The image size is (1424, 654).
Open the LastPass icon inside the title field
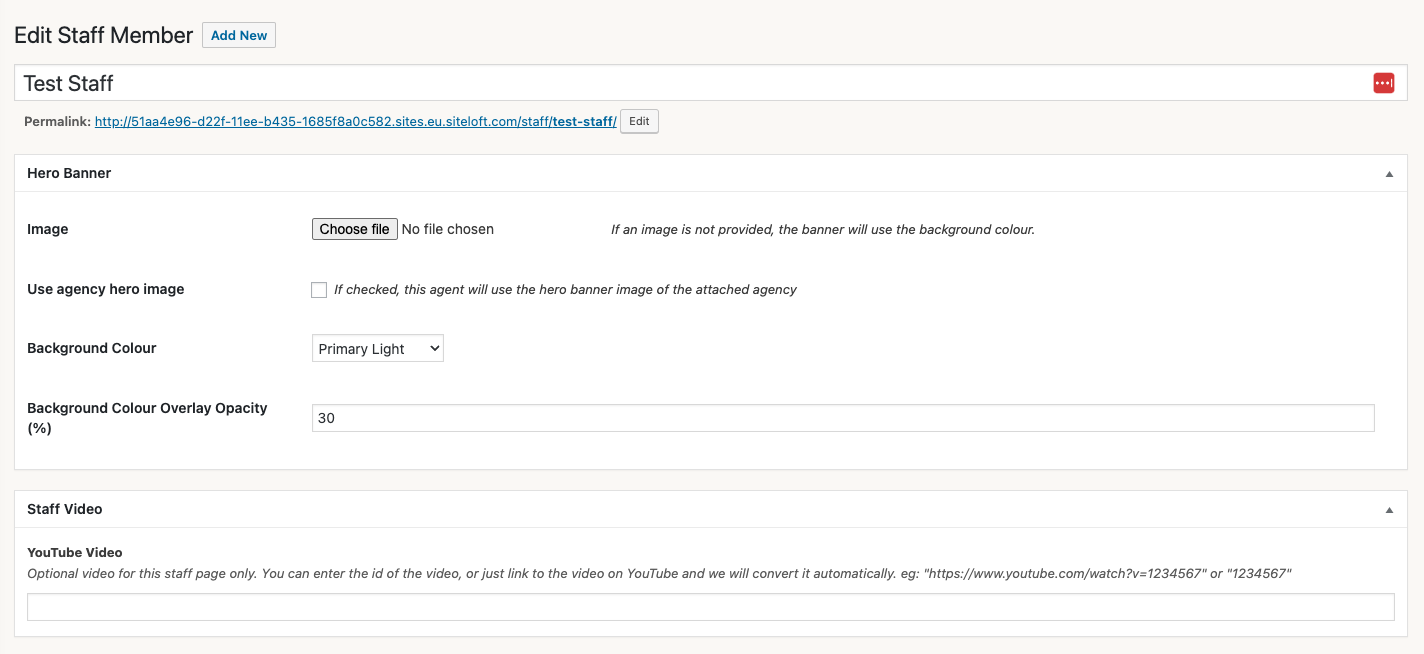point(1383,83)
